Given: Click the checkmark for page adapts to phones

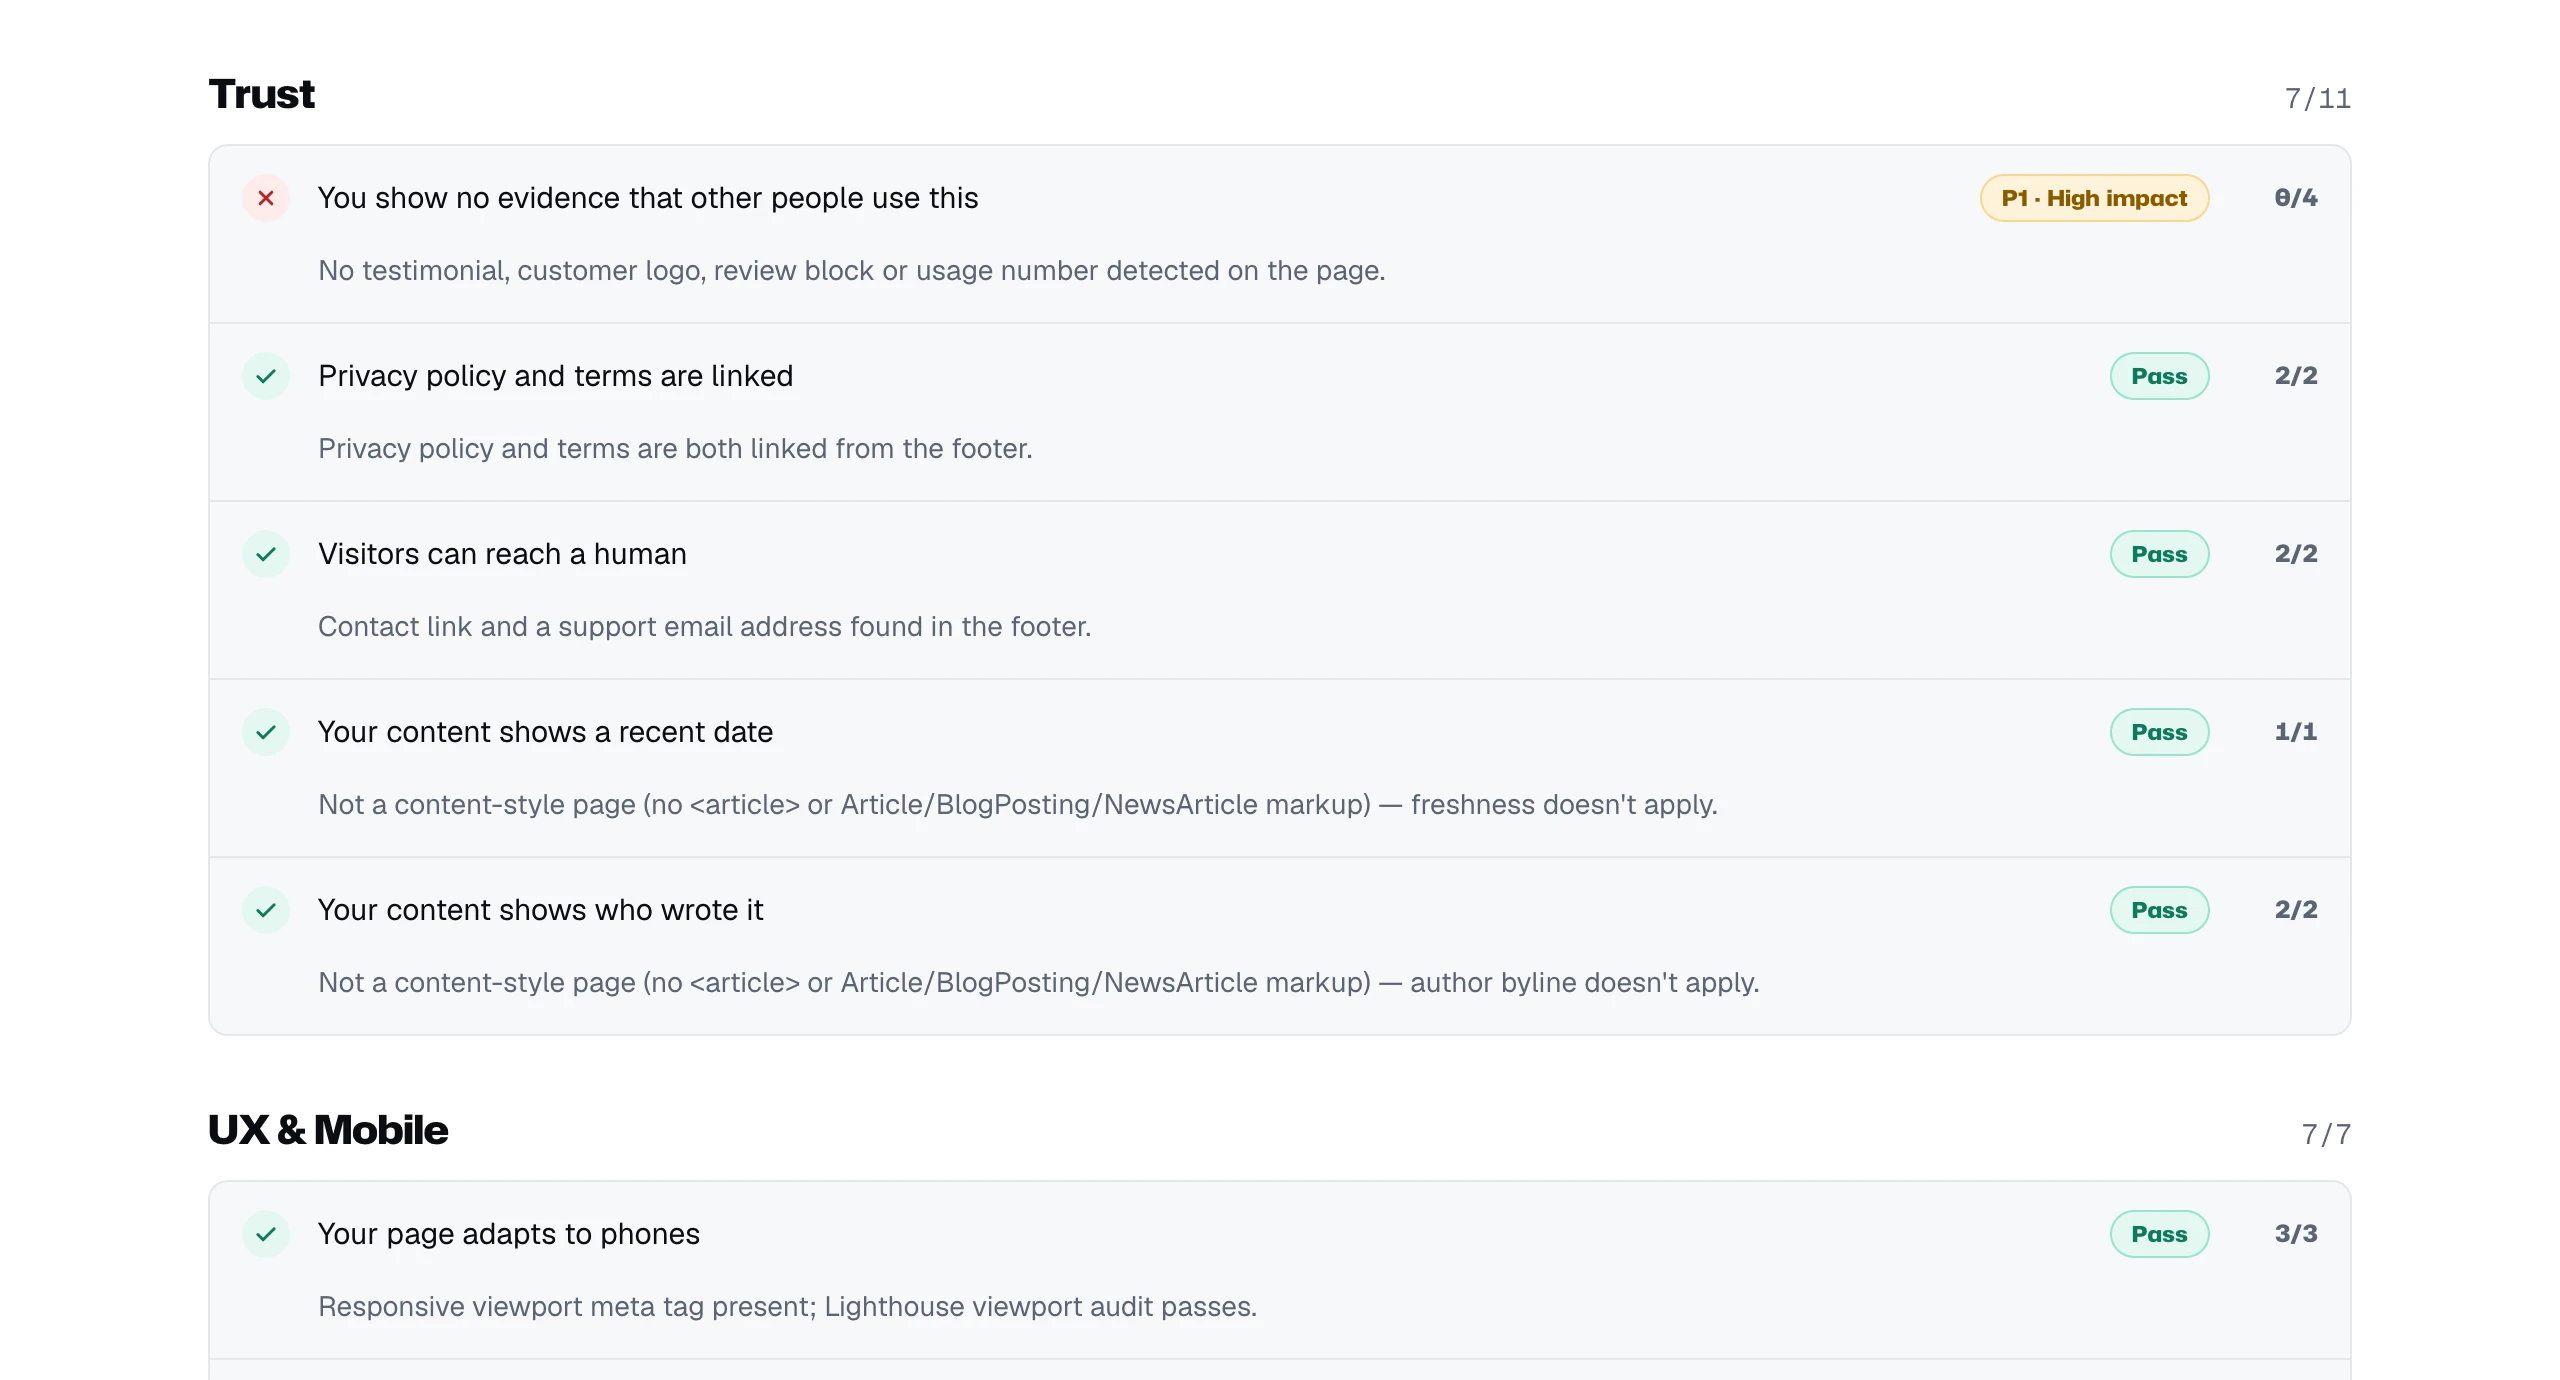Looking at the screenshot, I should pos(266,1234).
